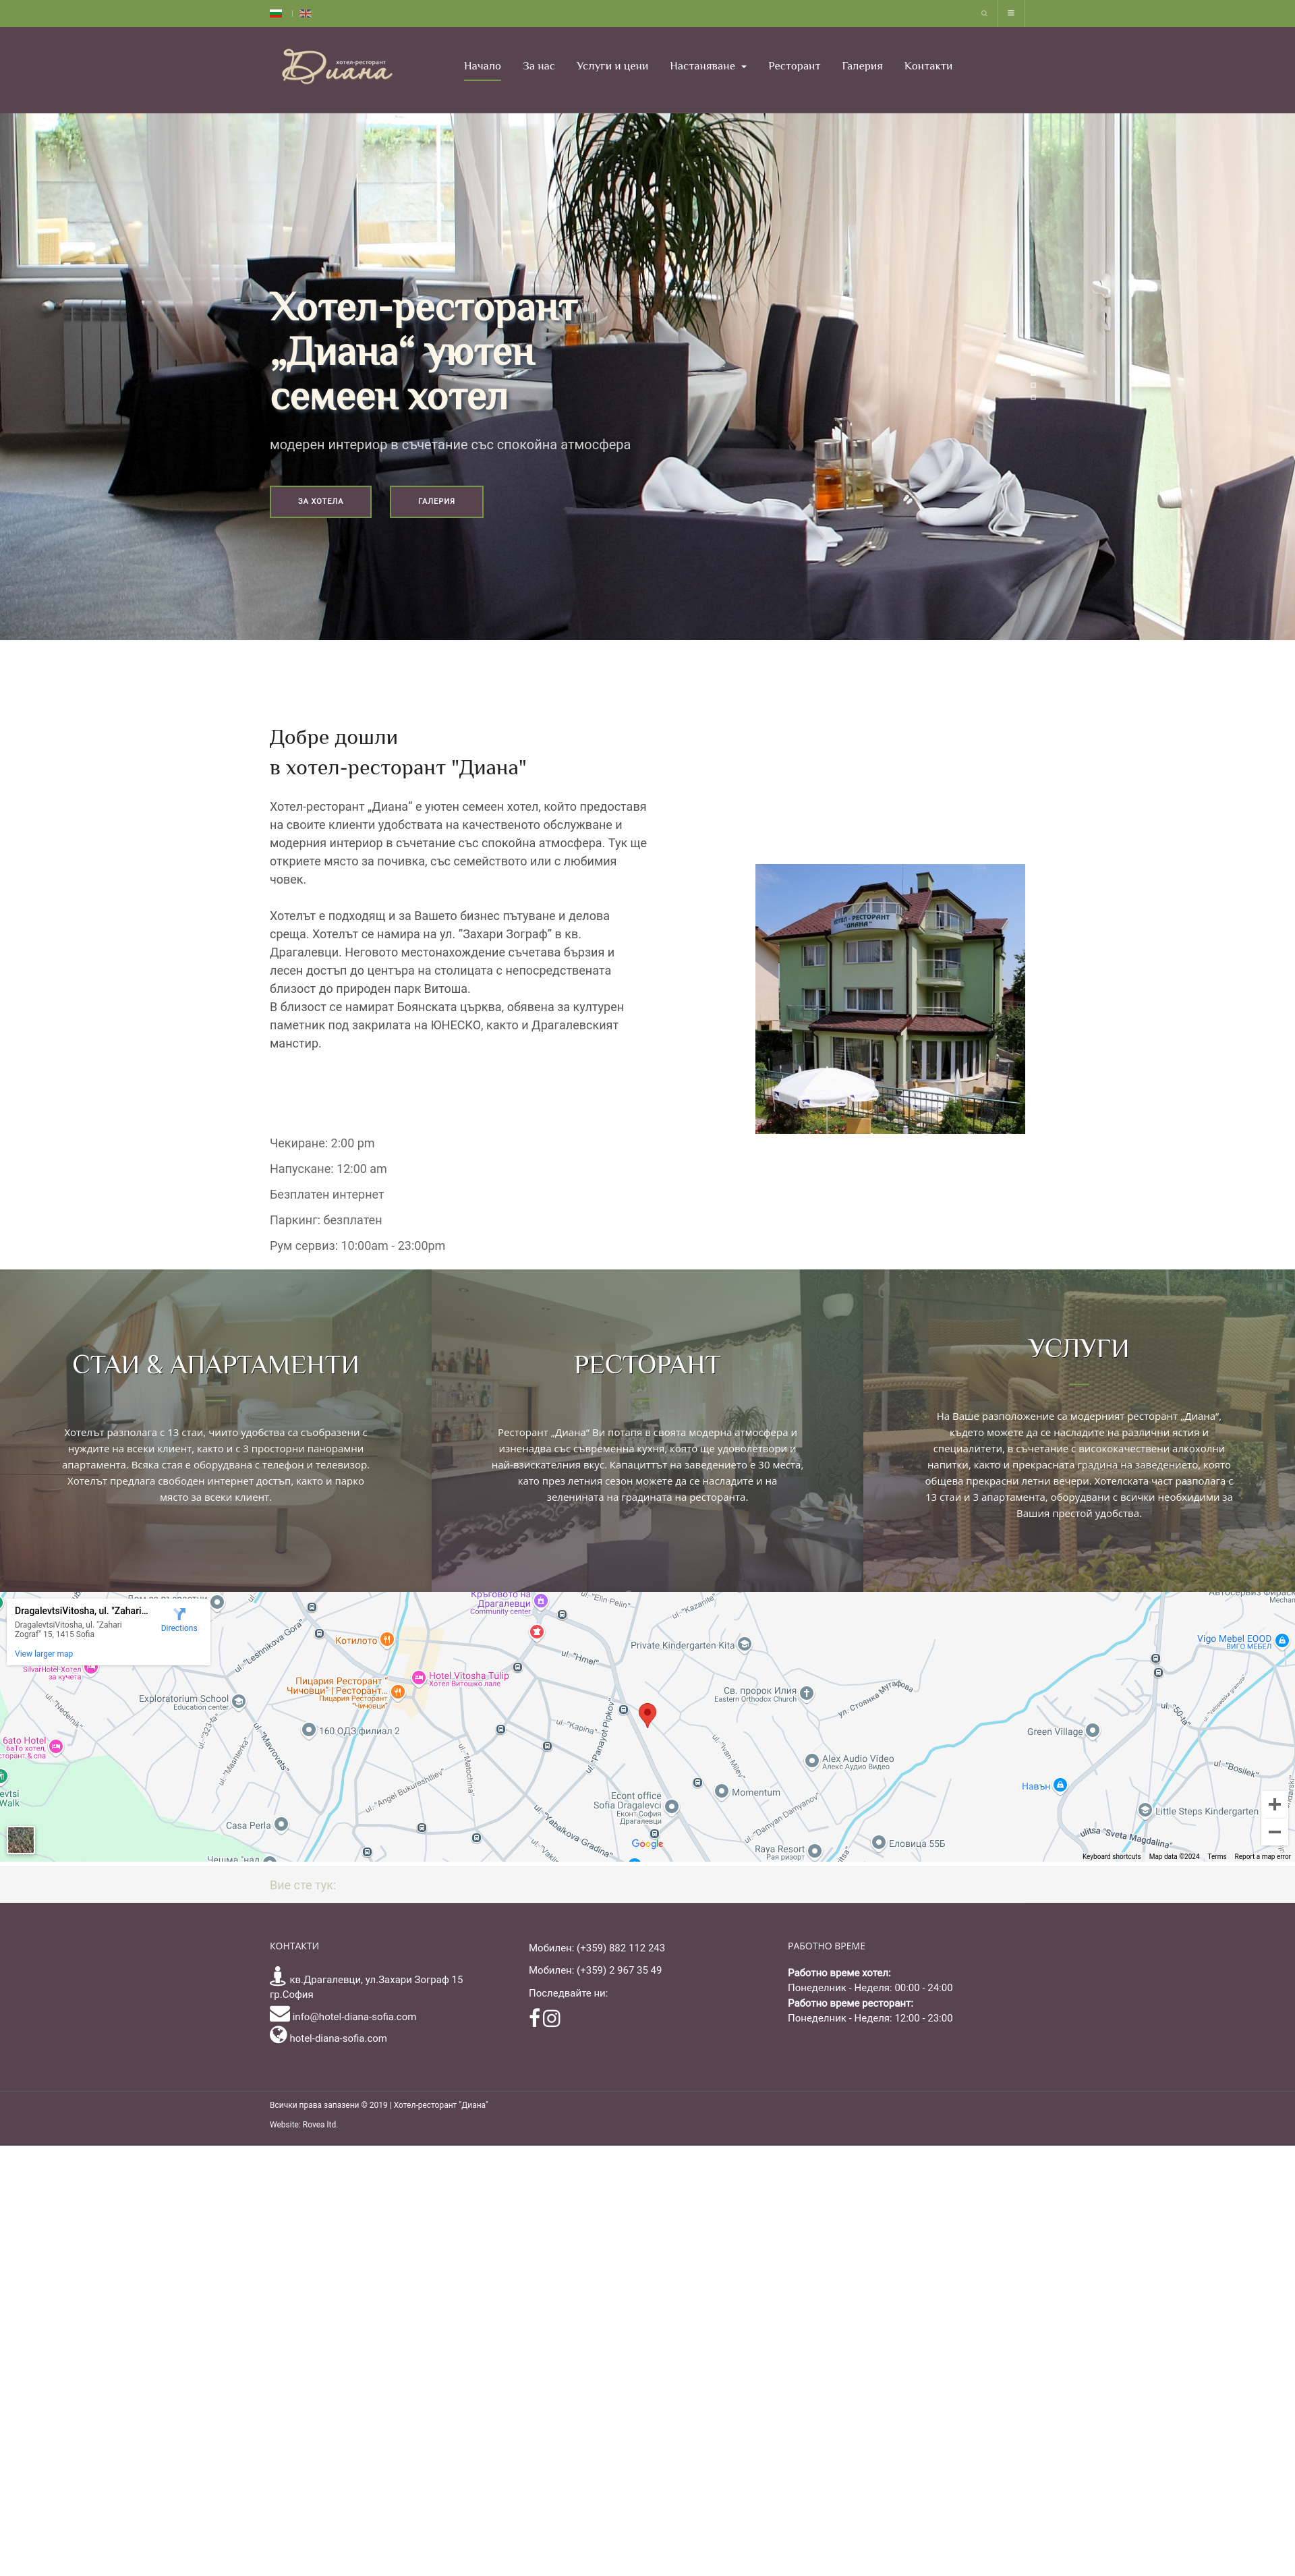1295x2576 pixels.
Task: Click the View larger map link
Action: (44, 1654)
